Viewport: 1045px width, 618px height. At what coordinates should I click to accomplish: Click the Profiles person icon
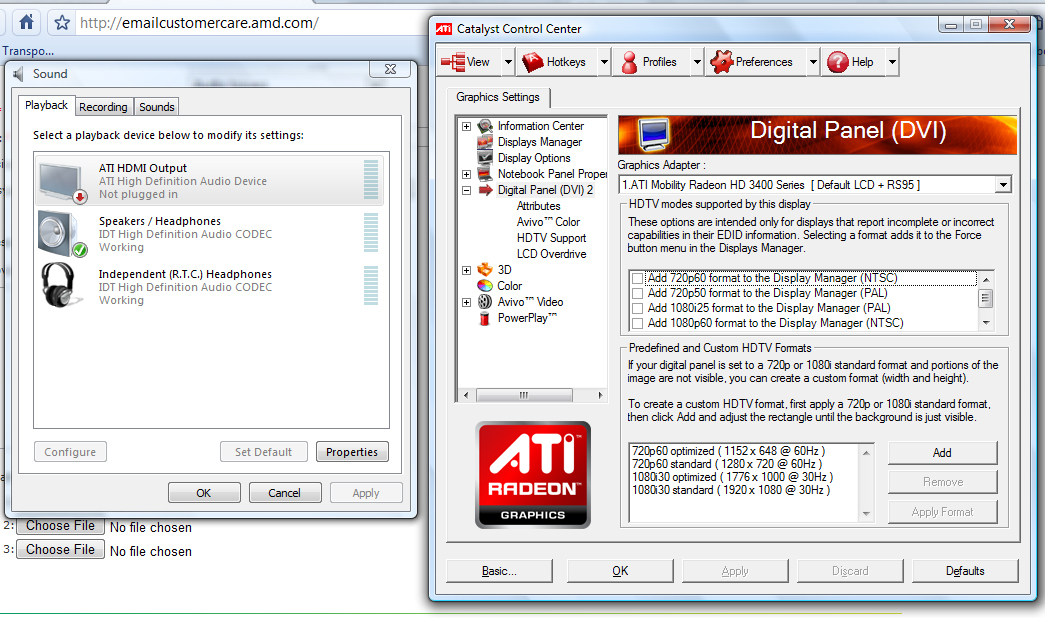(629, 62)
